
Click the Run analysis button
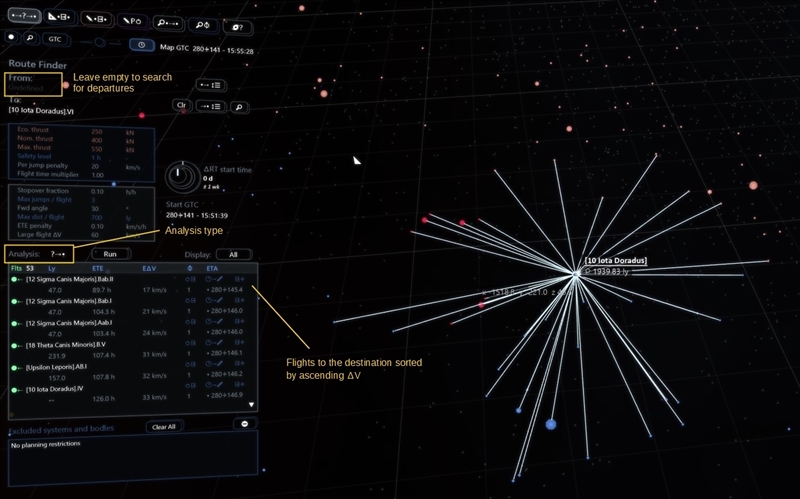click(110, 254)
